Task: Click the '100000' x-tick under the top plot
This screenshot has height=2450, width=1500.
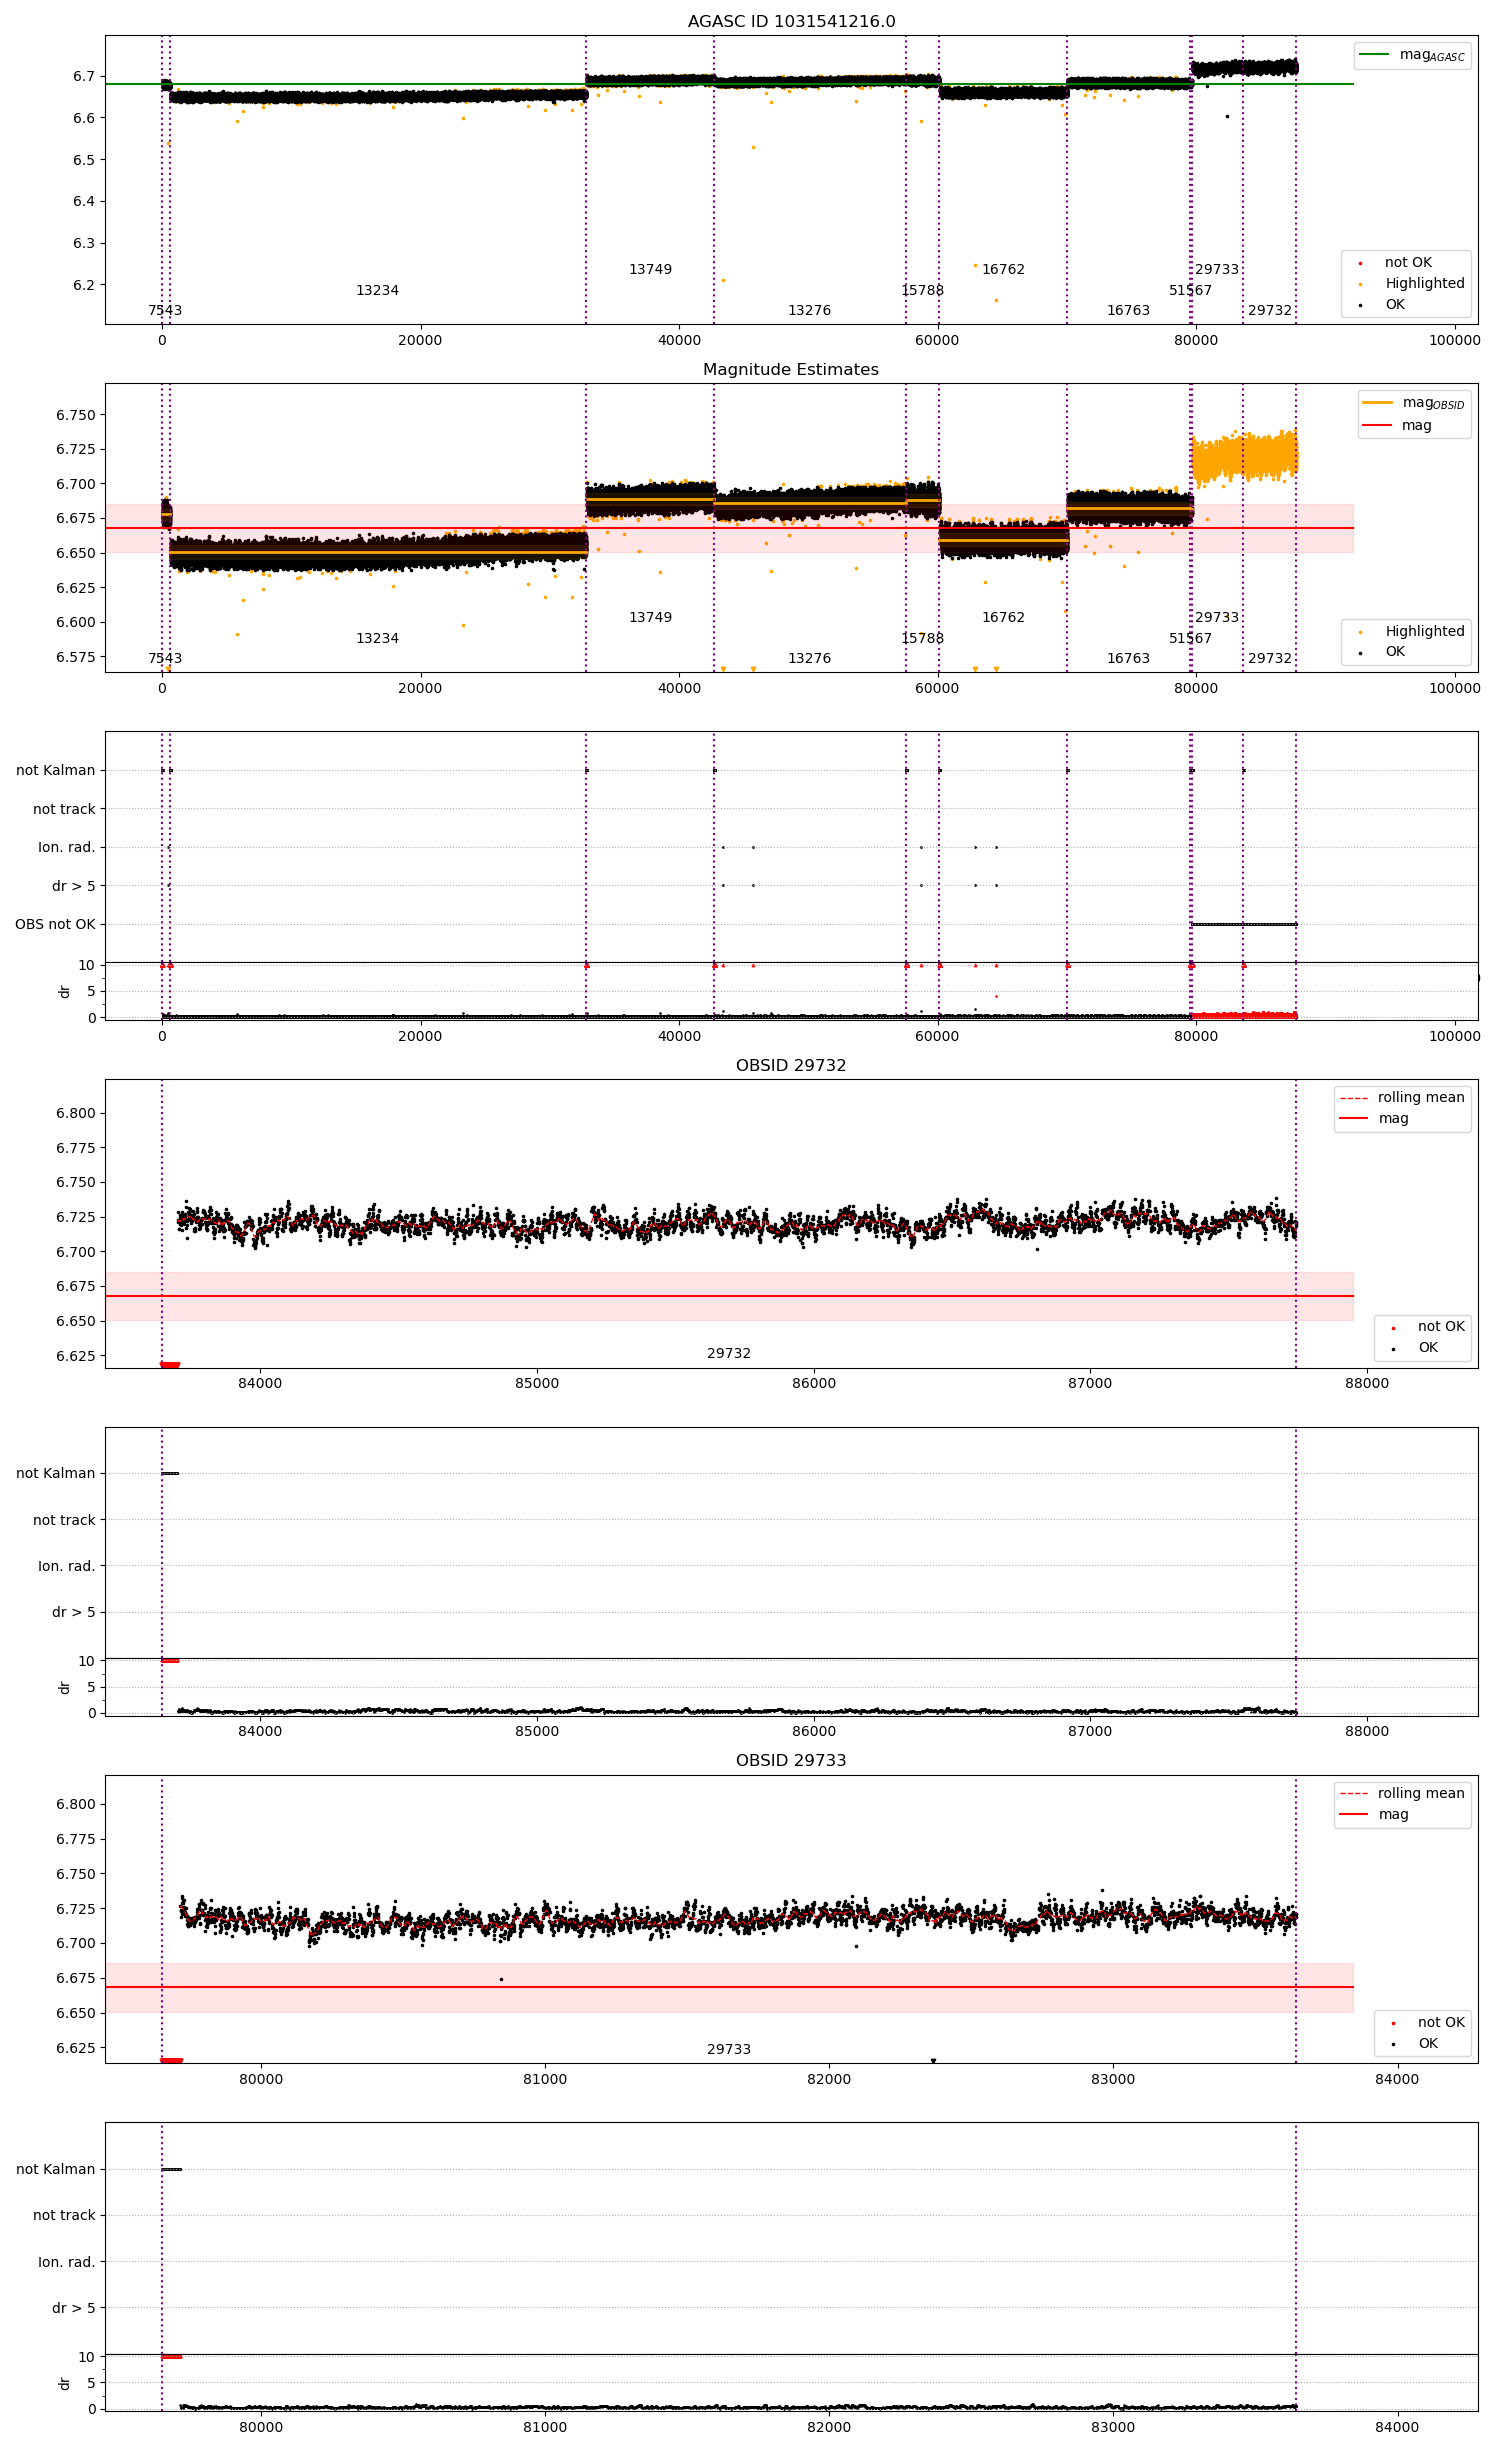Action: click(x=1454, y=340)
